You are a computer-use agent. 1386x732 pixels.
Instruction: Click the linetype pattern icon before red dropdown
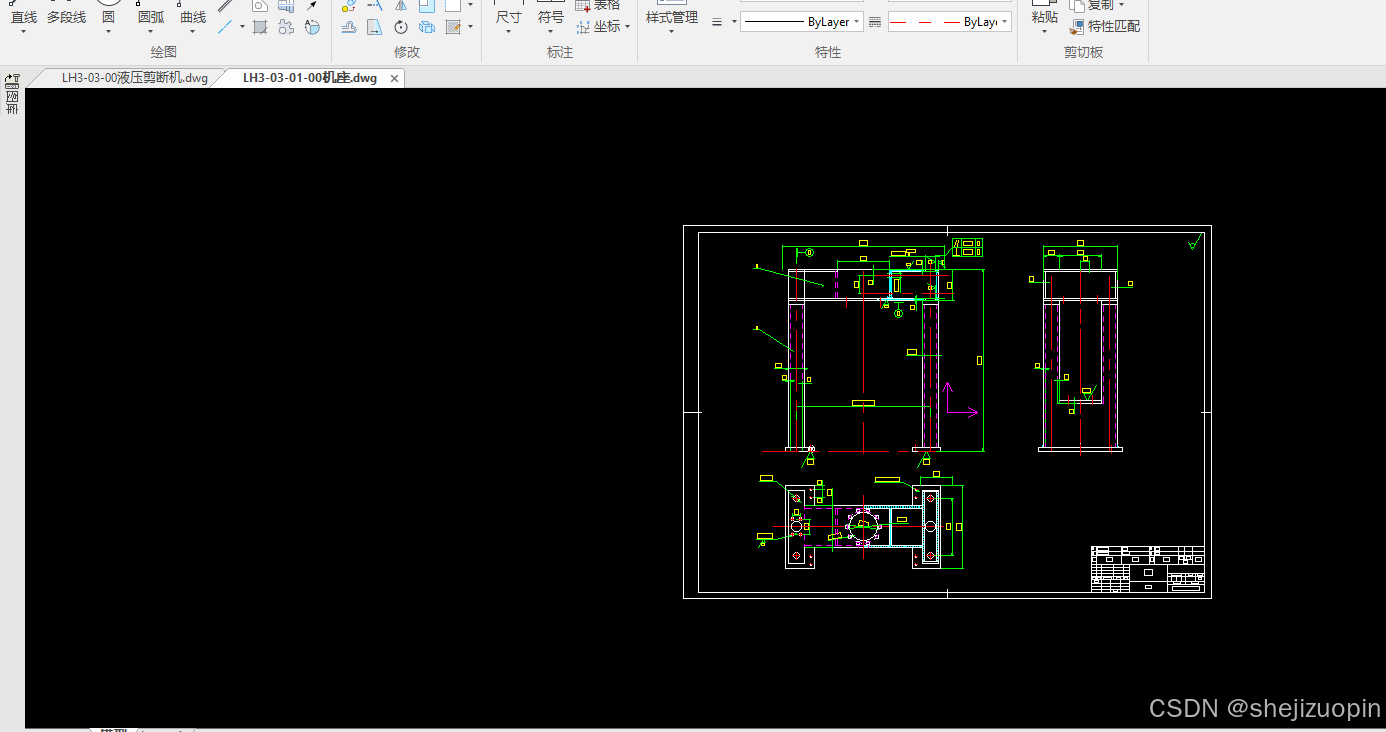875,22
